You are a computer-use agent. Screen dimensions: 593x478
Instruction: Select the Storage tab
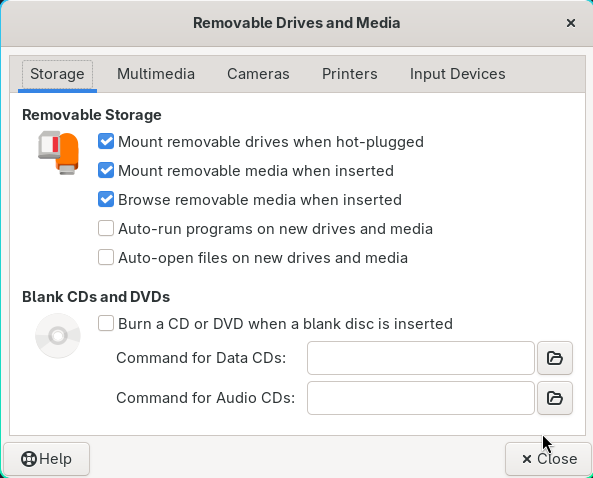(57, 74)
